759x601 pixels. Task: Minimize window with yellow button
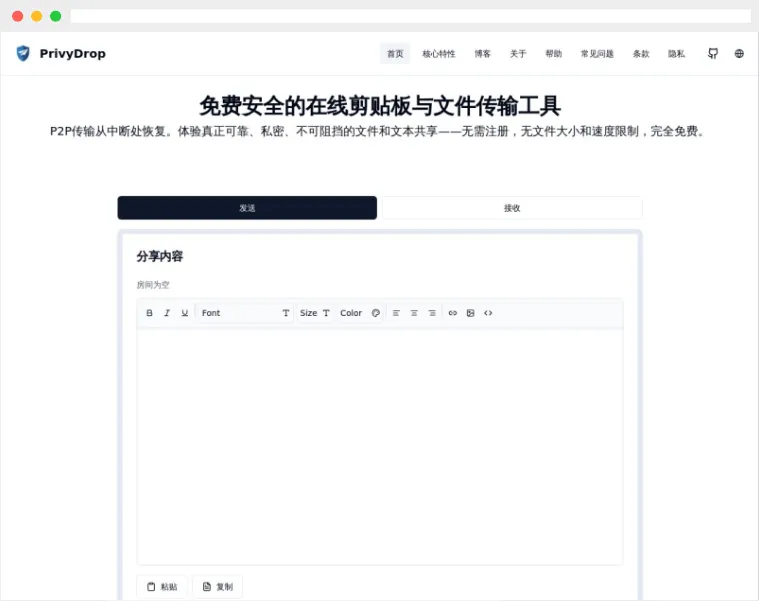coord(36,16)
